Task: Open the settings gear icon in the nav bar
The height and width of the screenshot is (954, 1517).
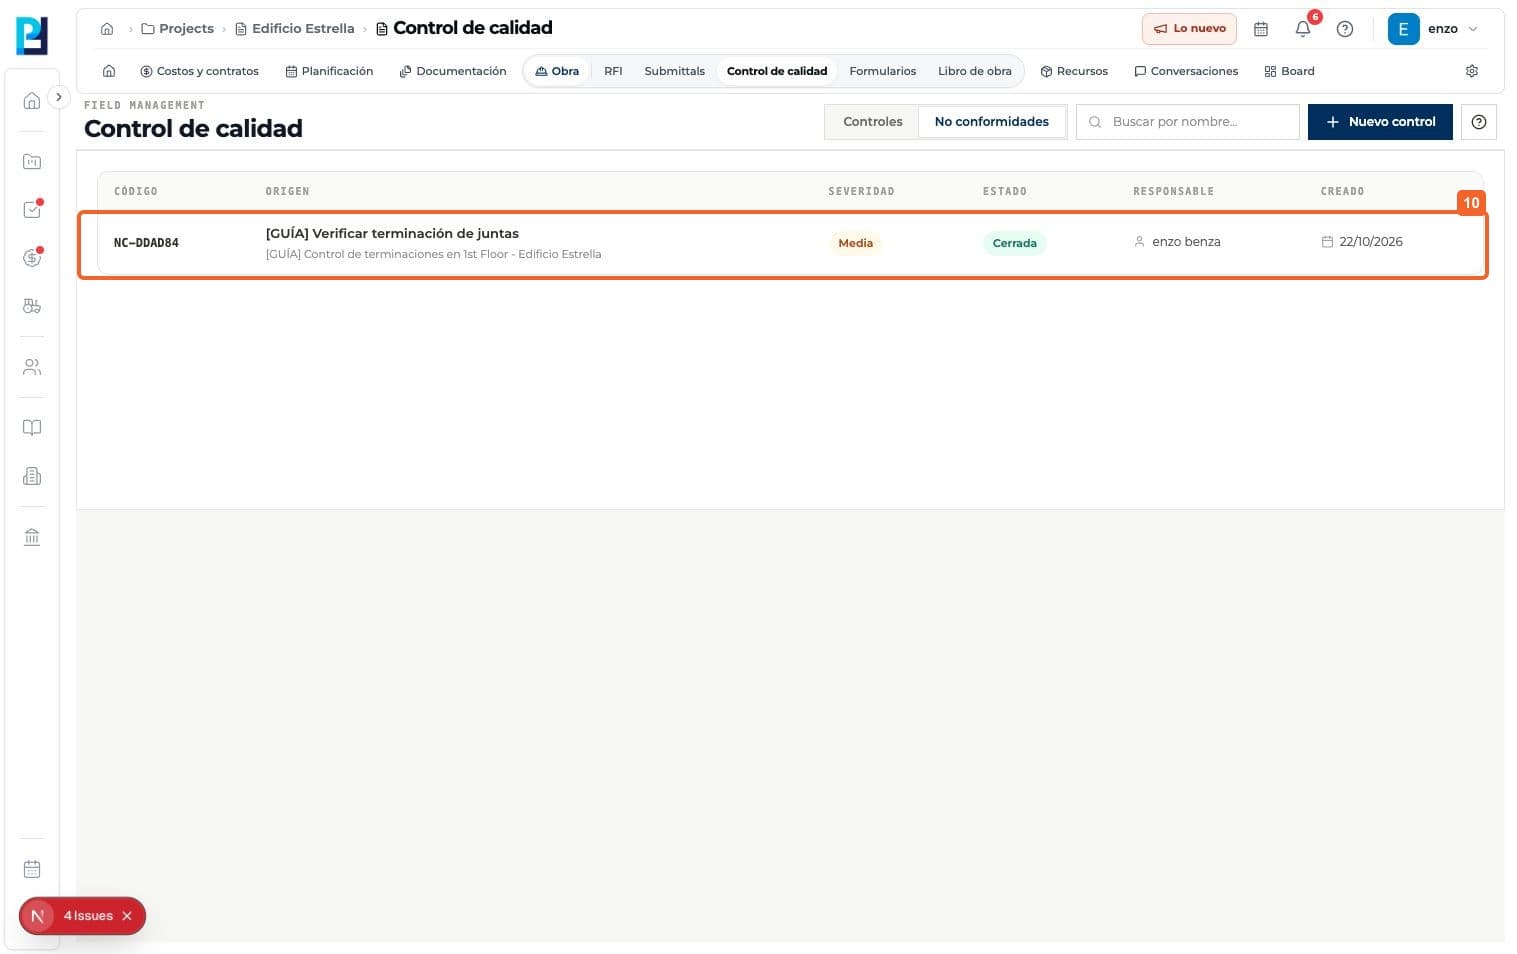Action: [1472, 71]
